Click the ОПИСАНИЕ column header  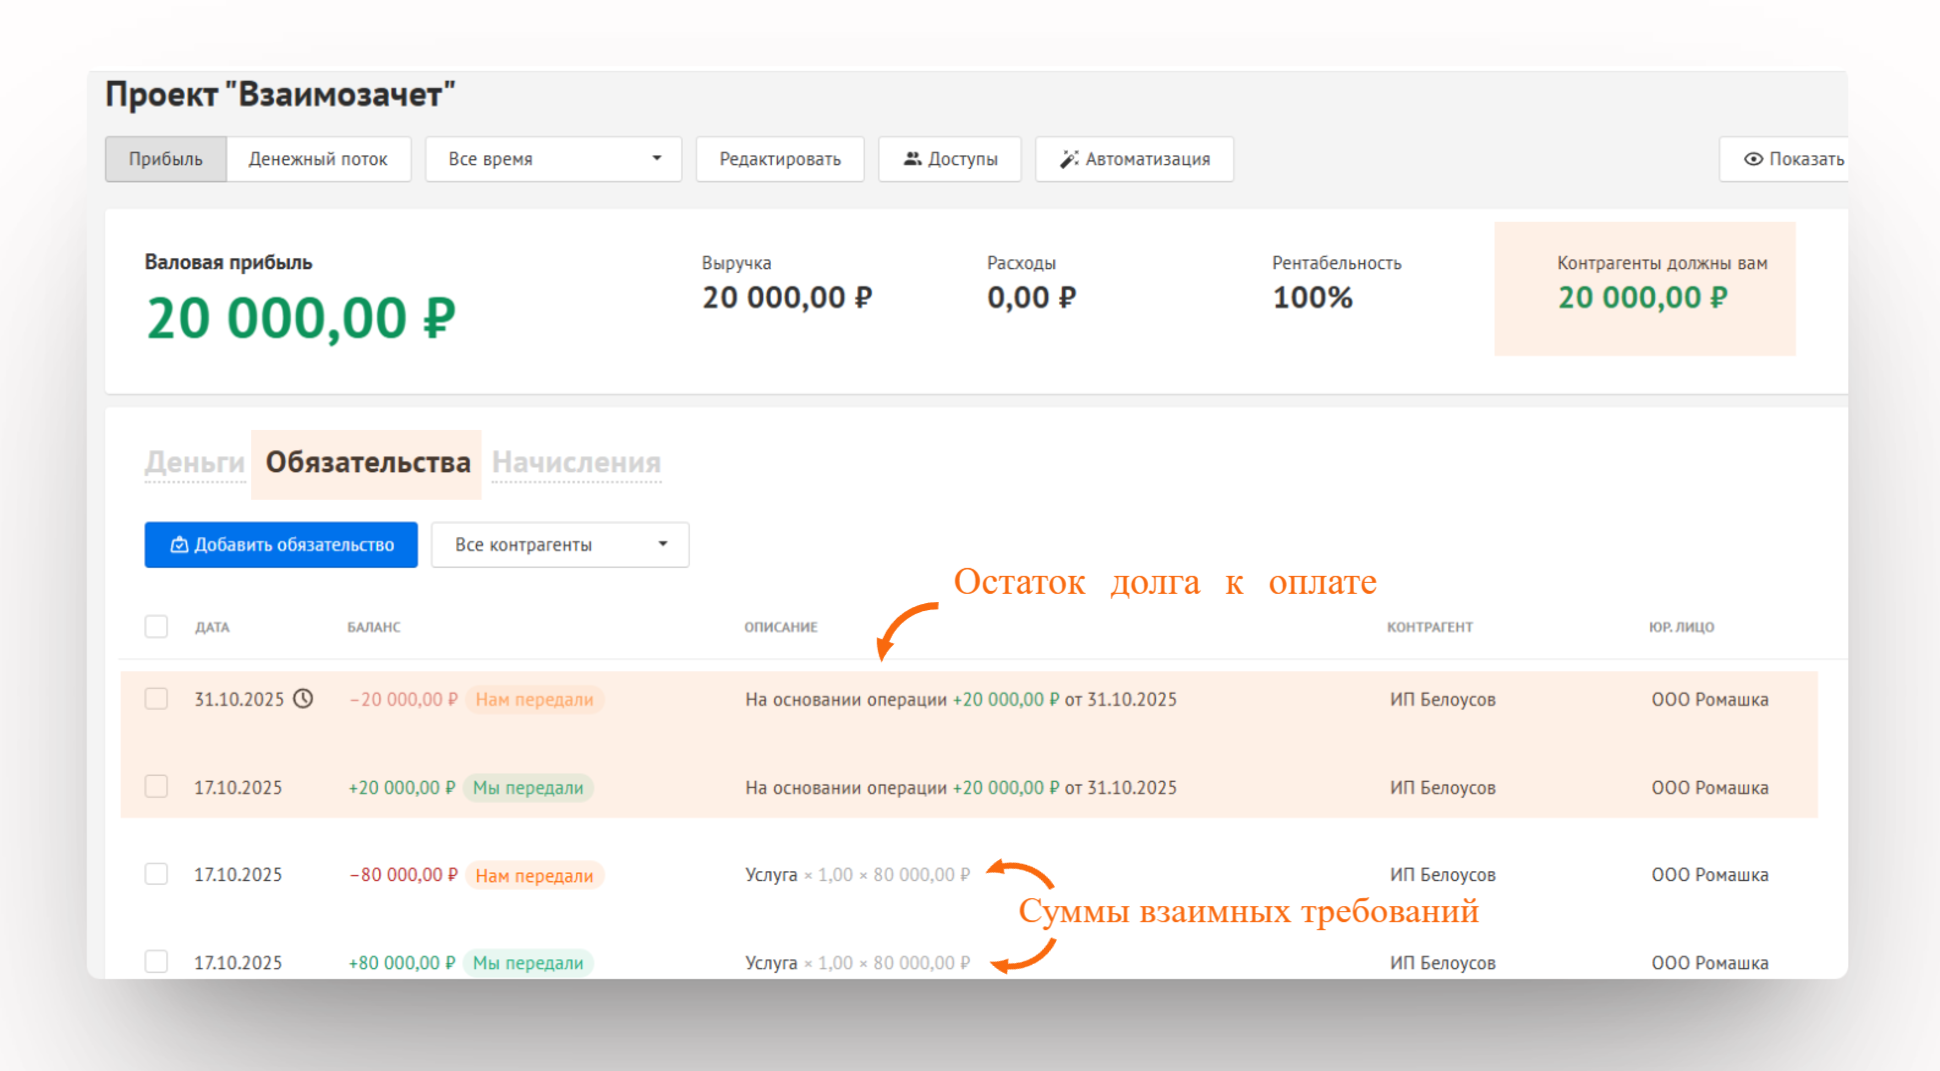[781, 627]
